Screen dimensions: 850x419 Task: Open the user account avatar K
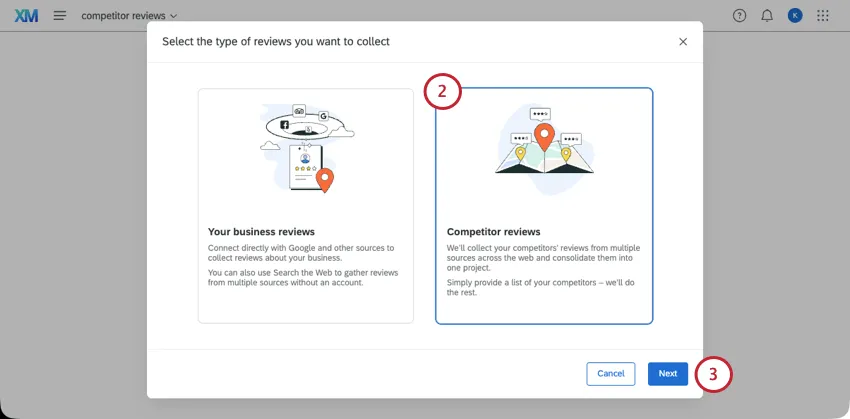tap(795, 16)
